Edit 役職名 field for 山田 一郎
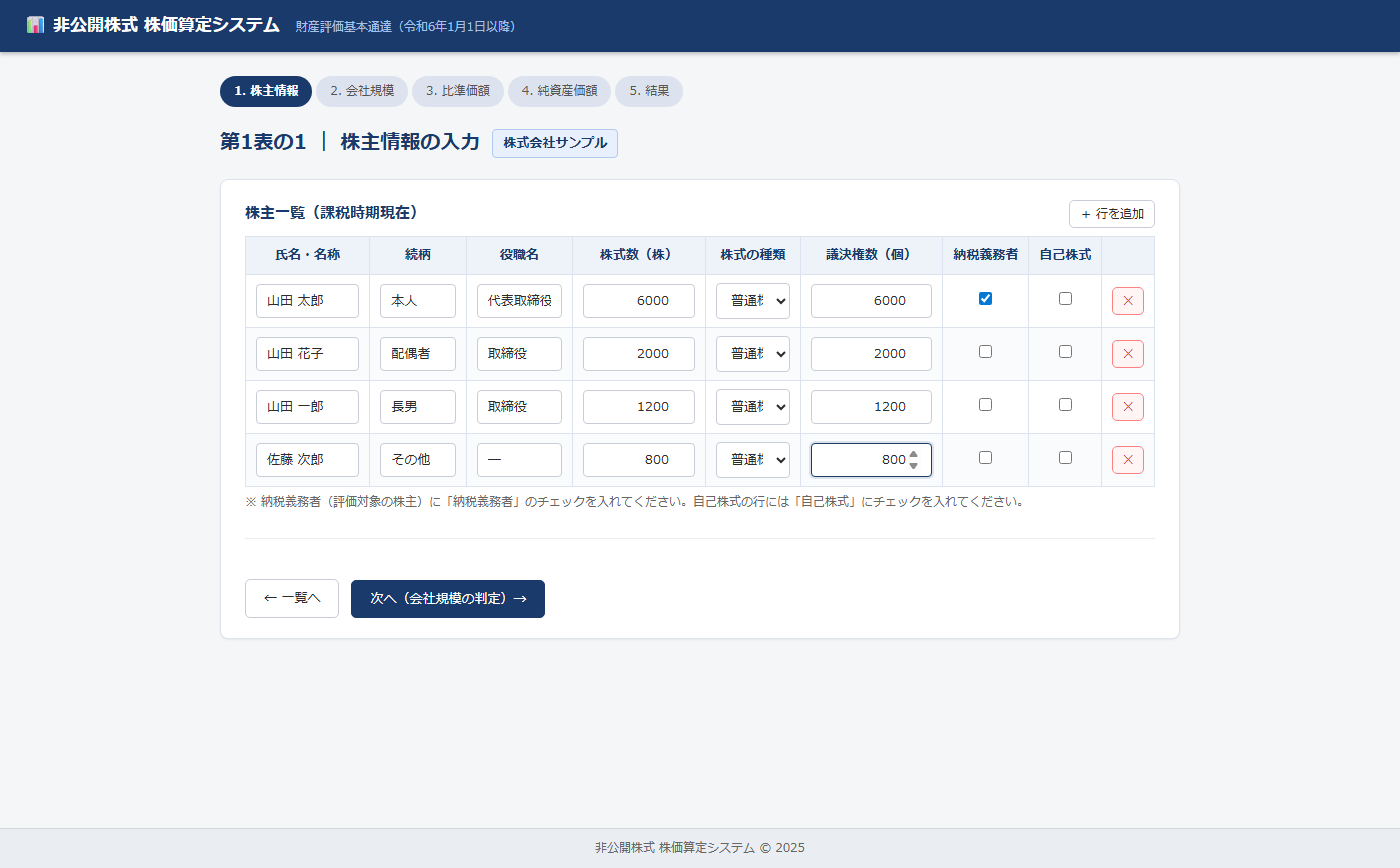 [519, 407]
